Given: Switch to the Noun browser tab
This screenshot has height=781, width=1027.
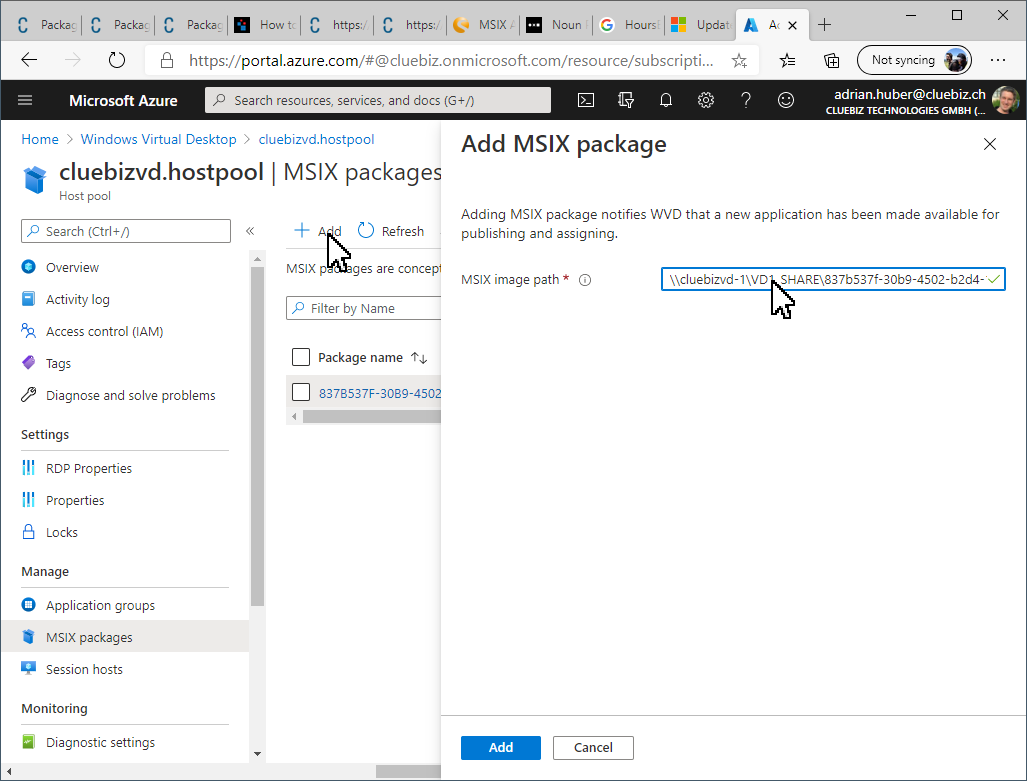Looking at the screenshot, I should [x=558, y=25].
